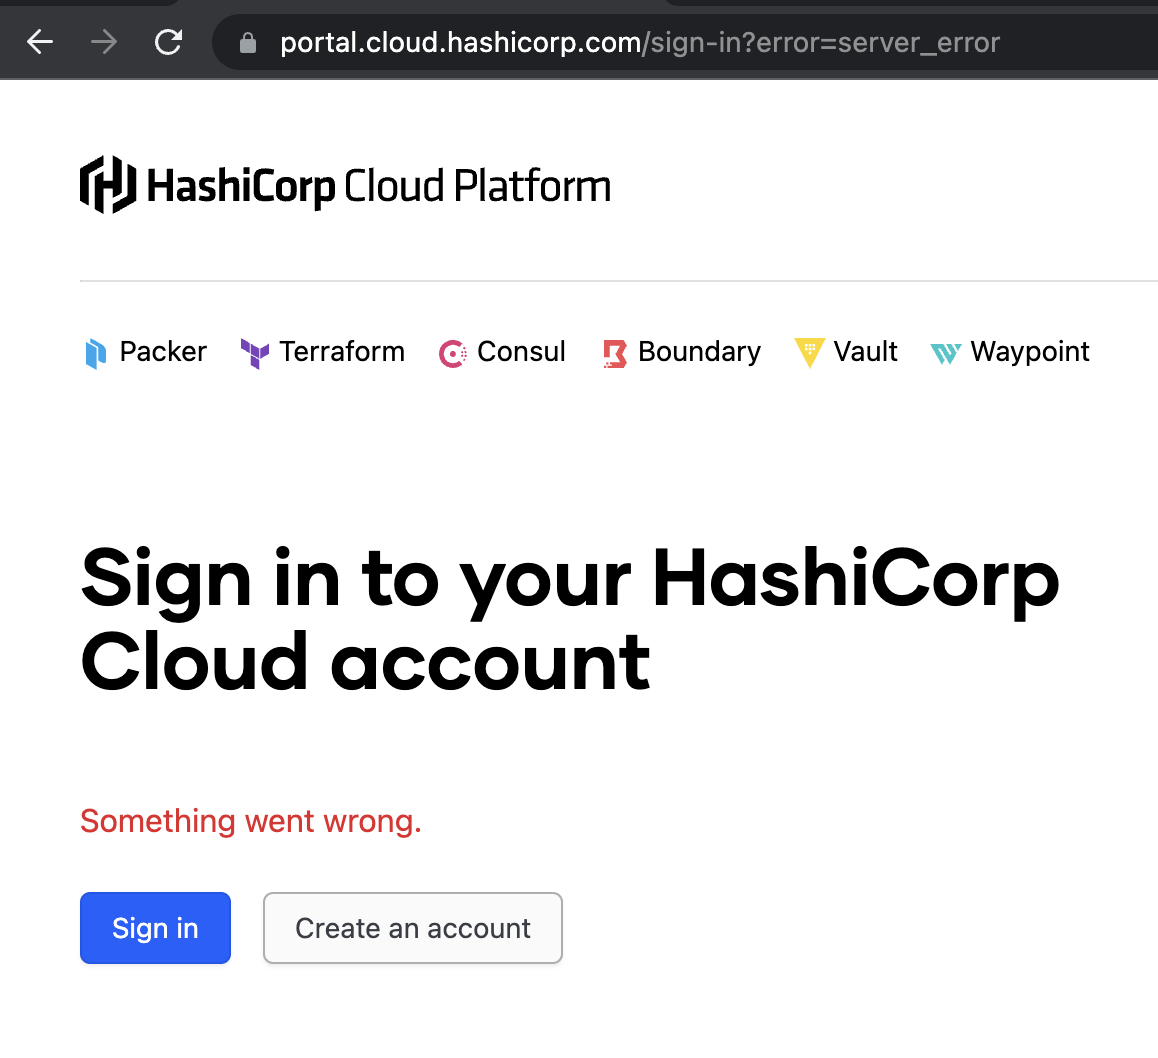The width and height of the screenshot is (1158, 1058).
Task: Click the Create an account button
Action: tap(413, 928)
